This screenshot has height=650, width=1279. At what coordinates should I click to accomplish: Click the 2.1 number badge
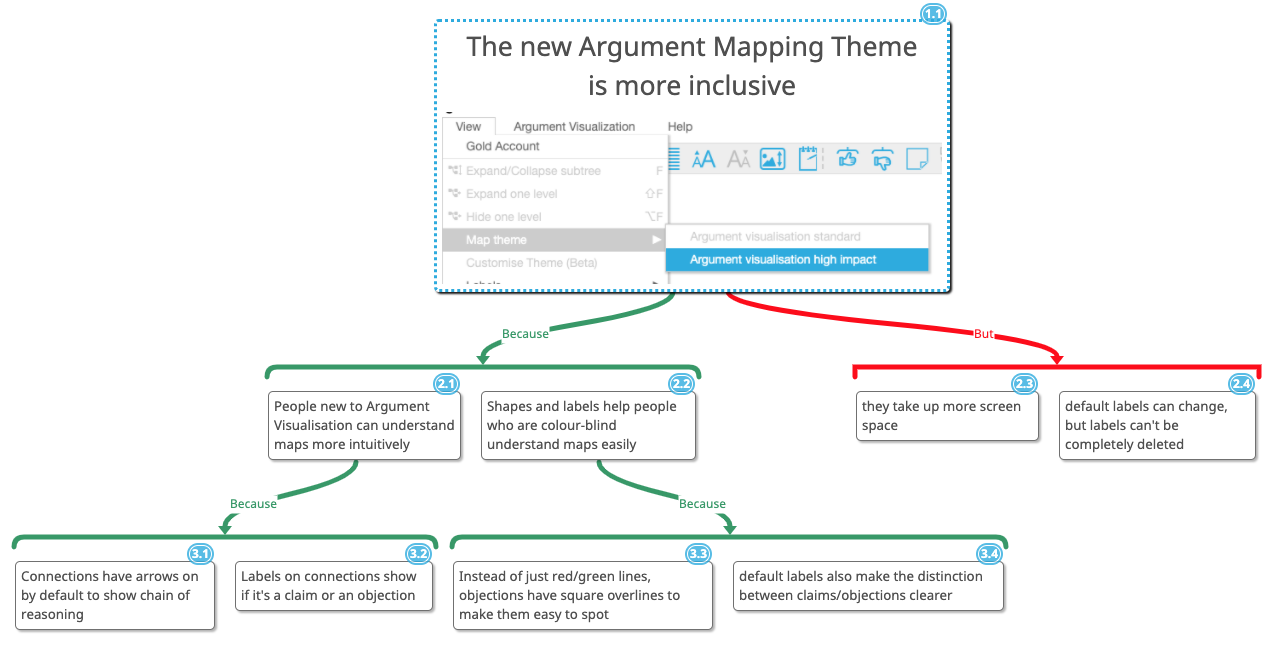click(446, 383)
